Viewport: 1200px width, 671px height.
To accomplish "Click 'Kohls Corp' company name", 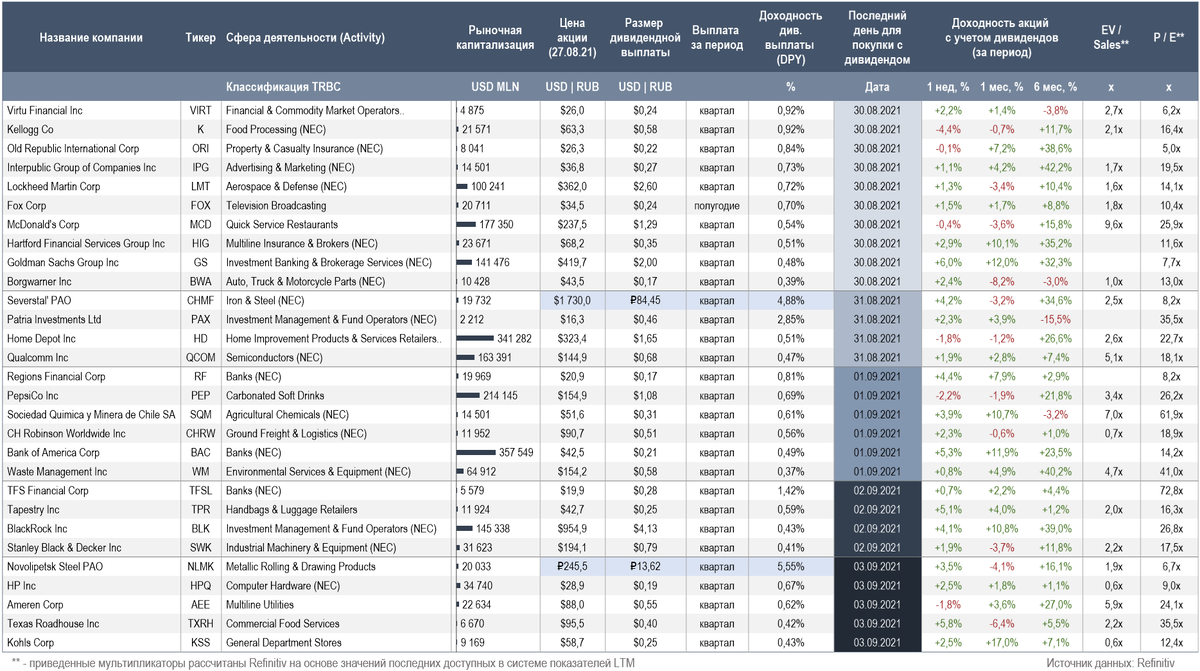I will point(30,643).
